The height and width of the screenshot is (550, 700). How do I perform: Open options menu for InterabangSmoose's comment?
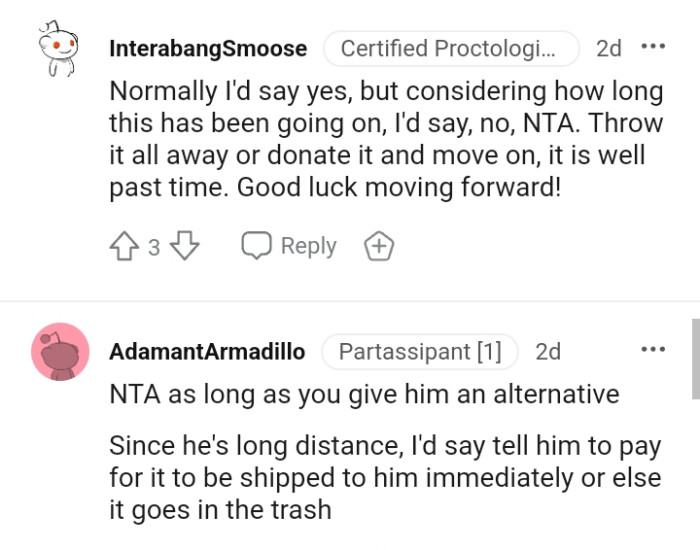(652, 47)
